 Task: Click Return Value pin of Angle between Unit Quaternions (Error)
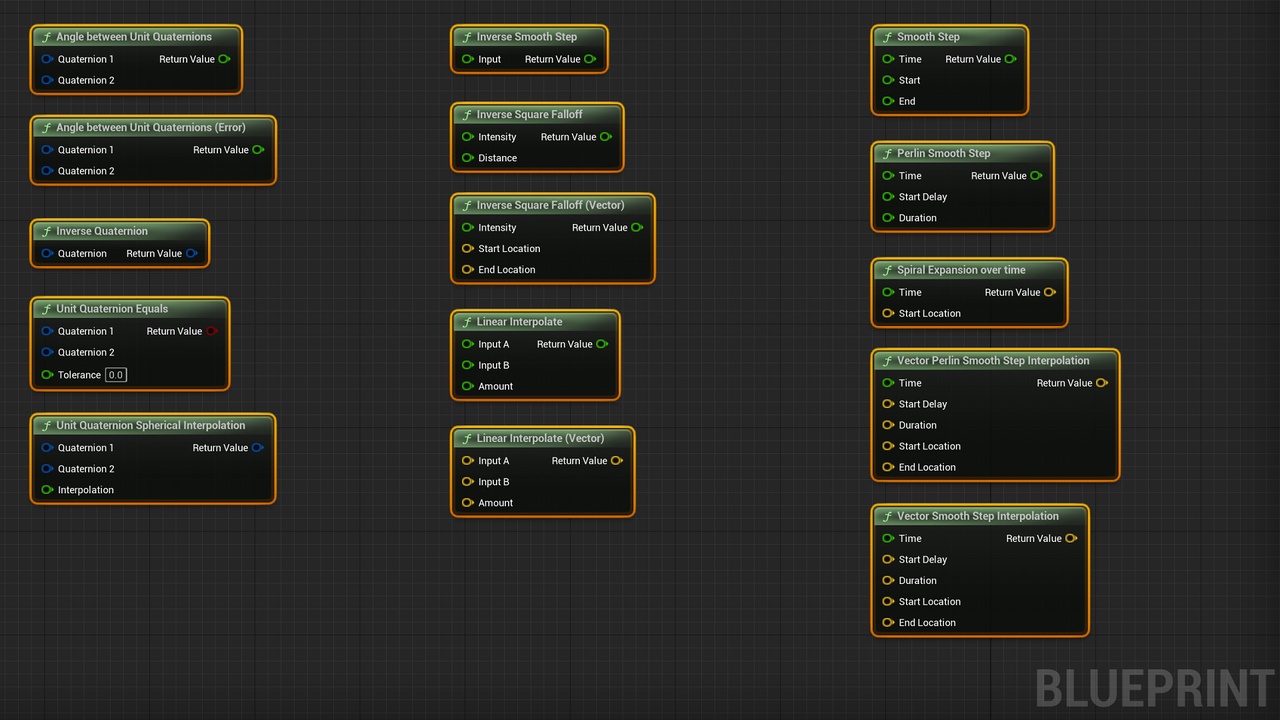(258, 150)
